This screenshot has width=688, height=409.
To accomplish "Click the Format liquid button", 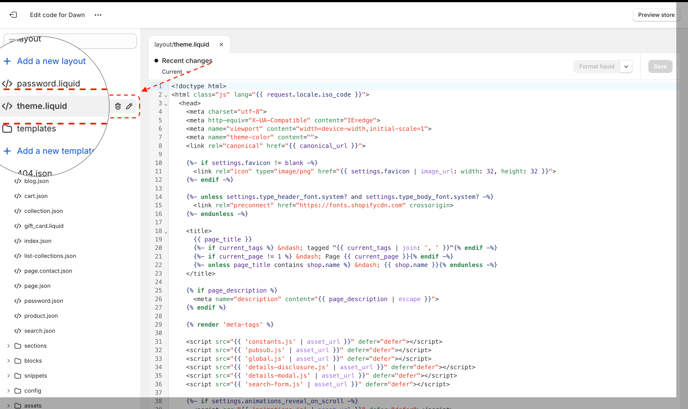I will click(596, 66).
